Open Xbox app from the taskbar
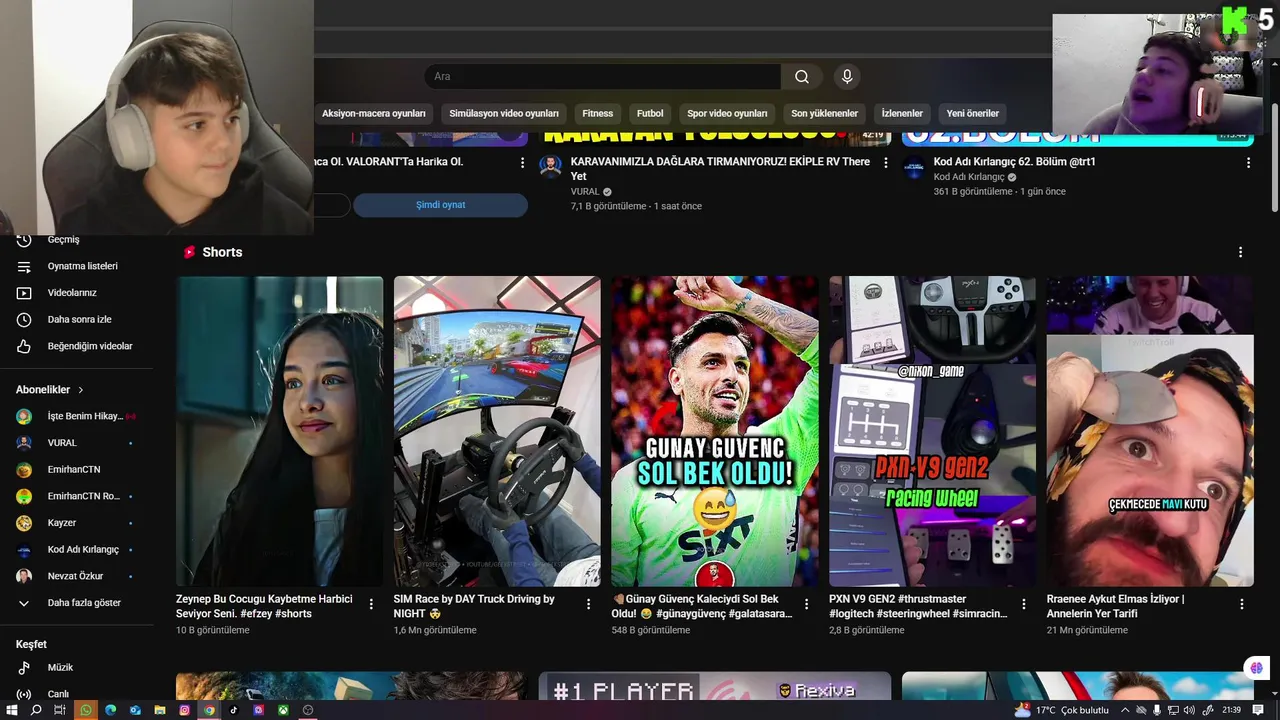Viewport: 1280px width, 720px height. tap(283, 710)
